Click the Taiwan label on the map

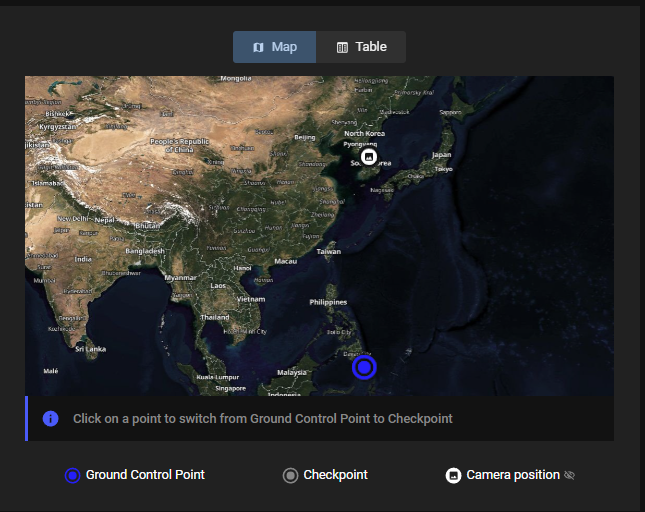click(x=329, y=251)
